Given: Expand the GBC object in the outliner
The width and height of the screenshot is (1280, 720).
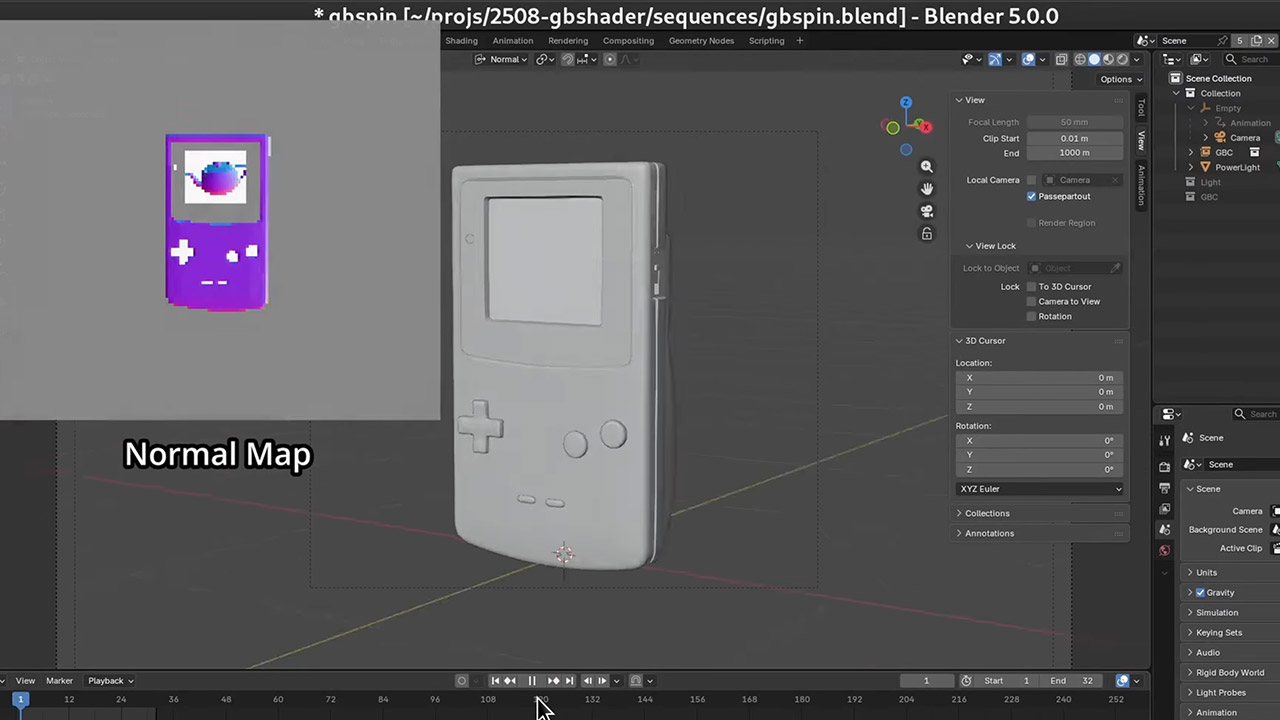Looking at the screenshot, I should (x=1190, y=152).
